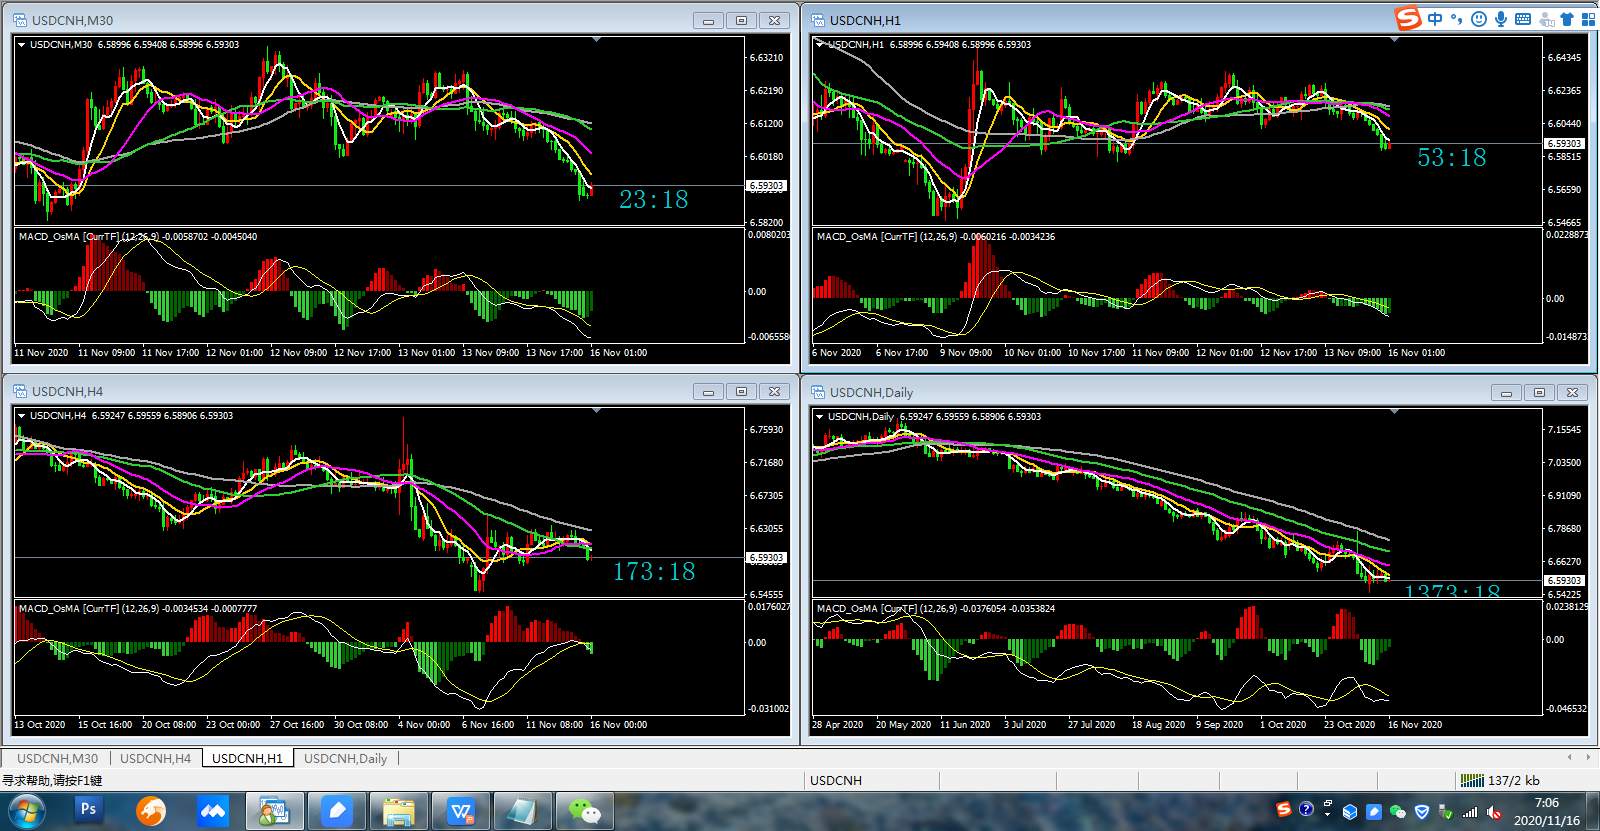Click the H4 candle countdown timer 173:18
Image resolution: width=1600 pixels, height=831 pixels.
click(654, 571)
